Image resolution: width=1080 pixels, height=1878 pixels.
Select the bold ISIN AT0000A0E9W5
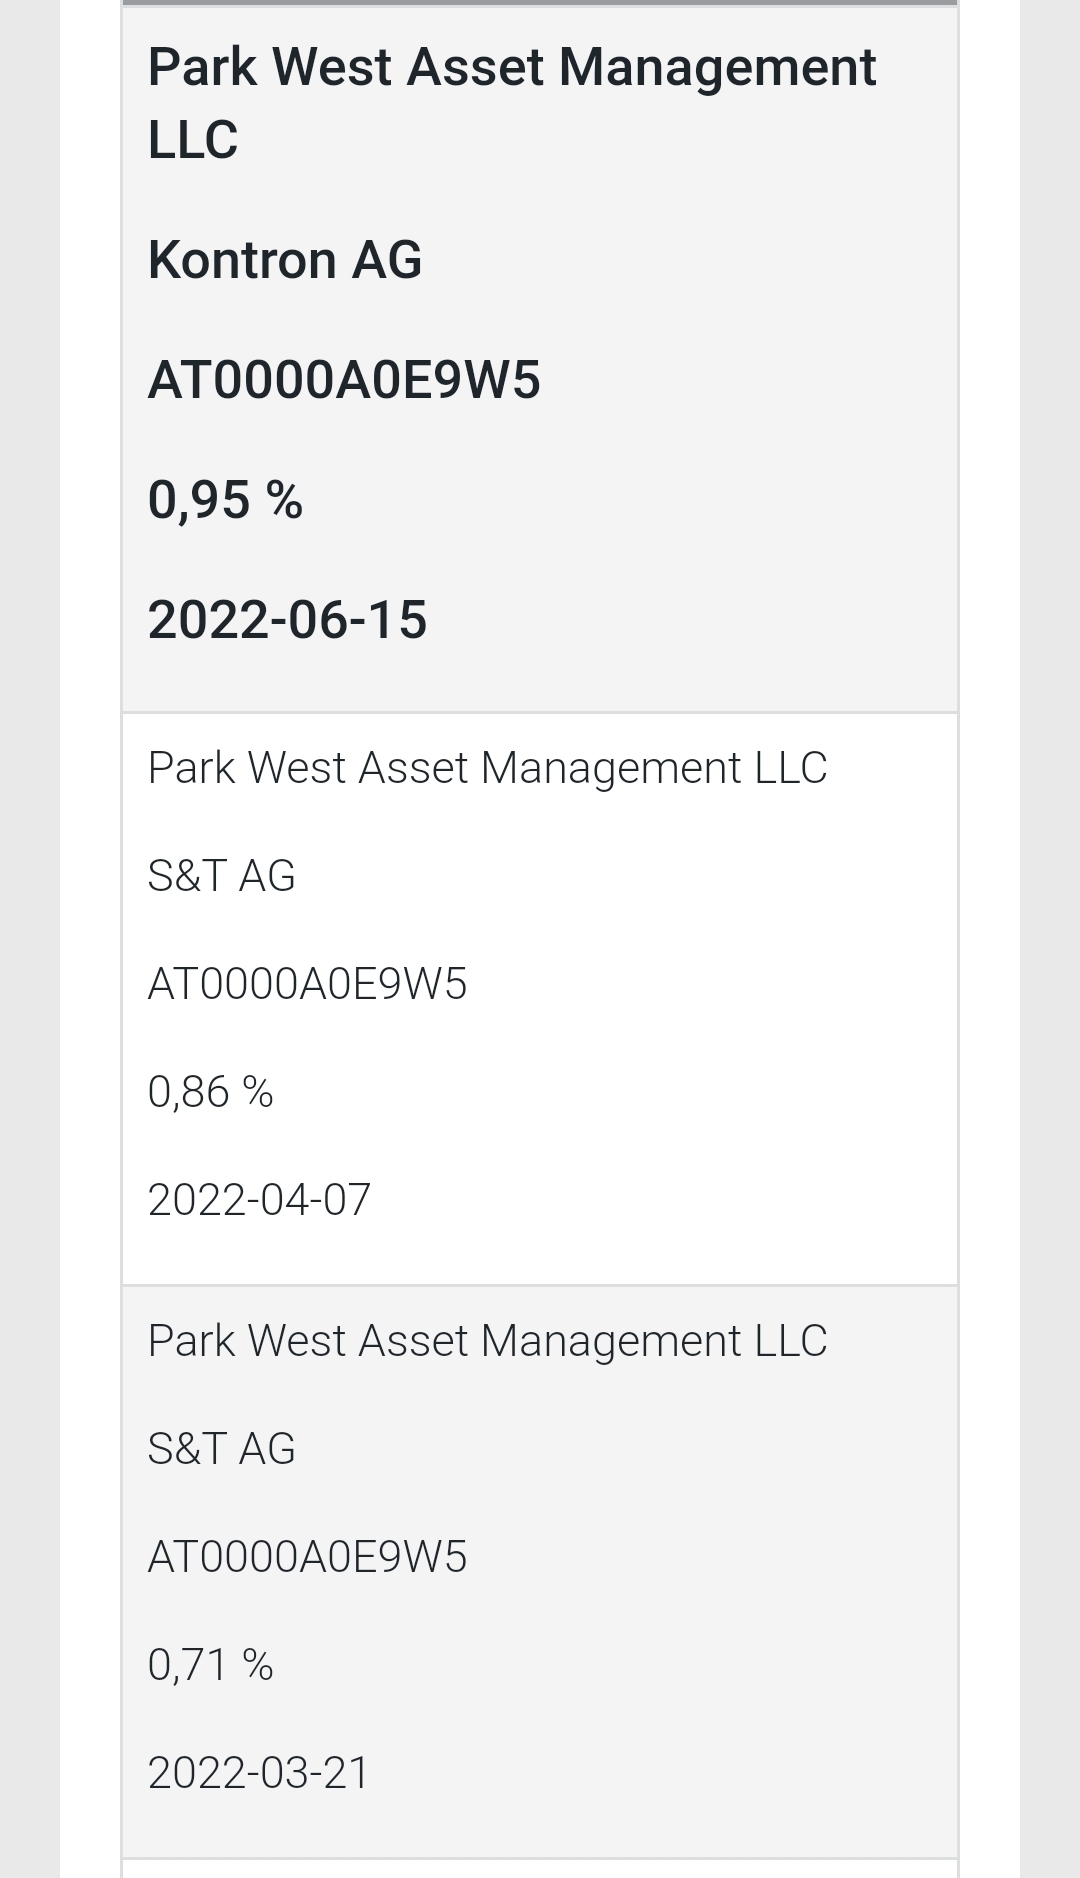click(344, 380)
